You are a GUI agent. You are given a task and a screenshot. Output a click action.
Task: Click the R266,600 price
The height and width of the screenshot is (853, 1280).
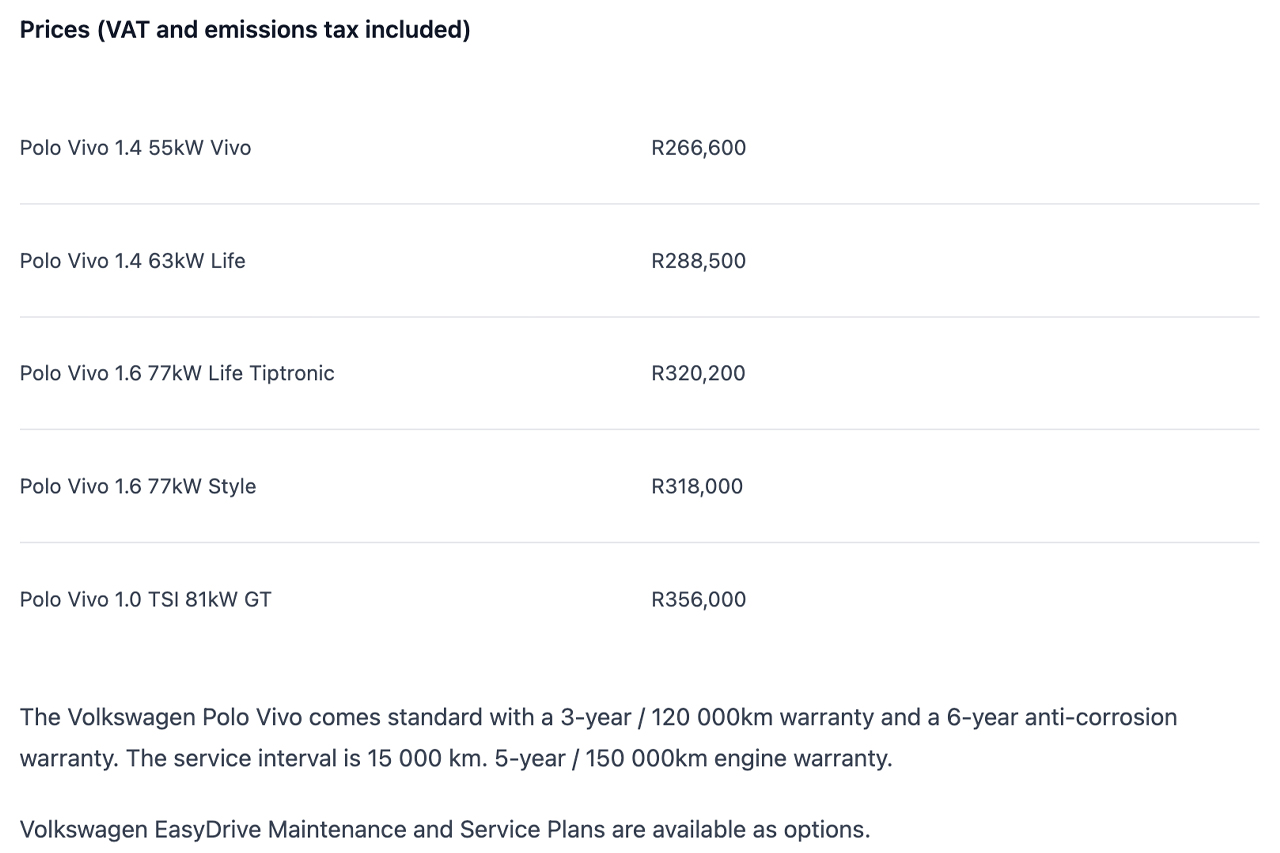[698, 148]
